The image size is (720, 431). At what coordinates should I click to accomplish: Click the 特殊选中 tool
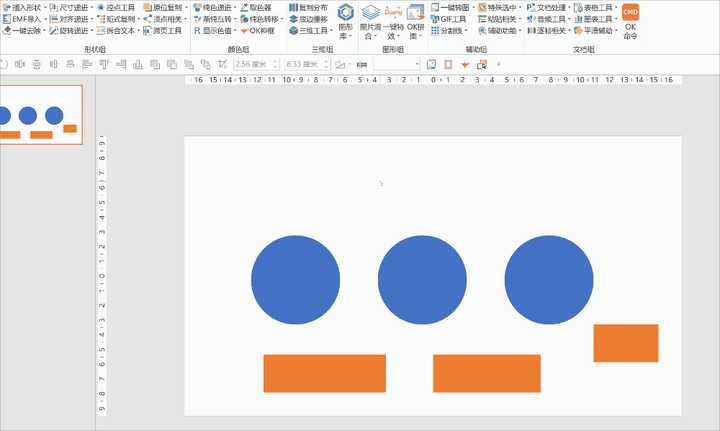tap(500, 8)
